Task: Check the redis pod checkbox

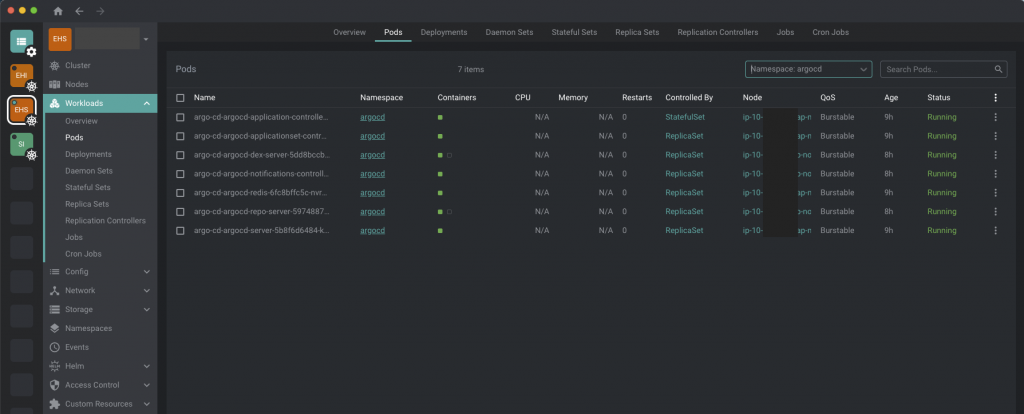Action: (x=180, y=193)
